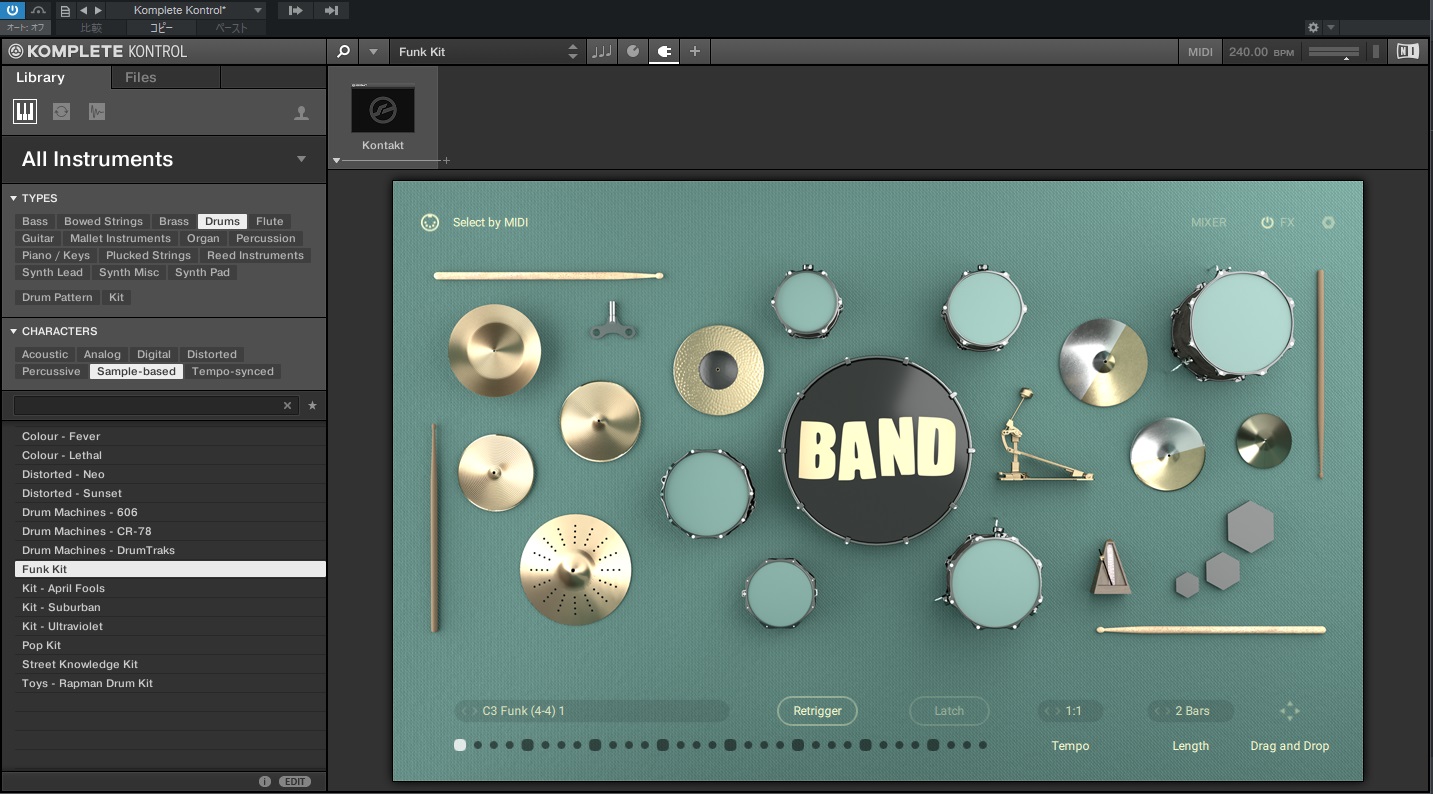Select the Percussion type tag
Image resolution: width=1433 pixels, height=794 pixels.
pyautogui.click(x=265, y=238)
